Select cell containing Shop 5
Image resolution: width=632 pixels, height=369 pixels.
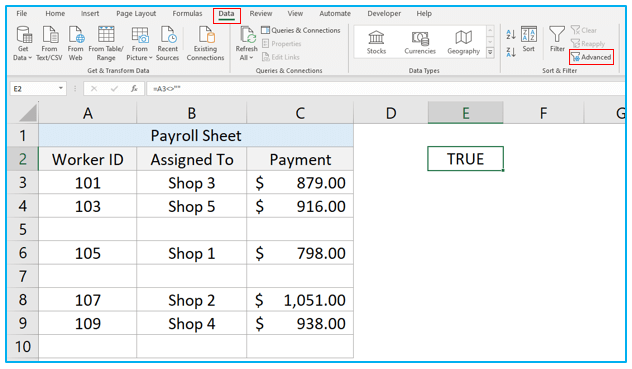tap(191, 206)
